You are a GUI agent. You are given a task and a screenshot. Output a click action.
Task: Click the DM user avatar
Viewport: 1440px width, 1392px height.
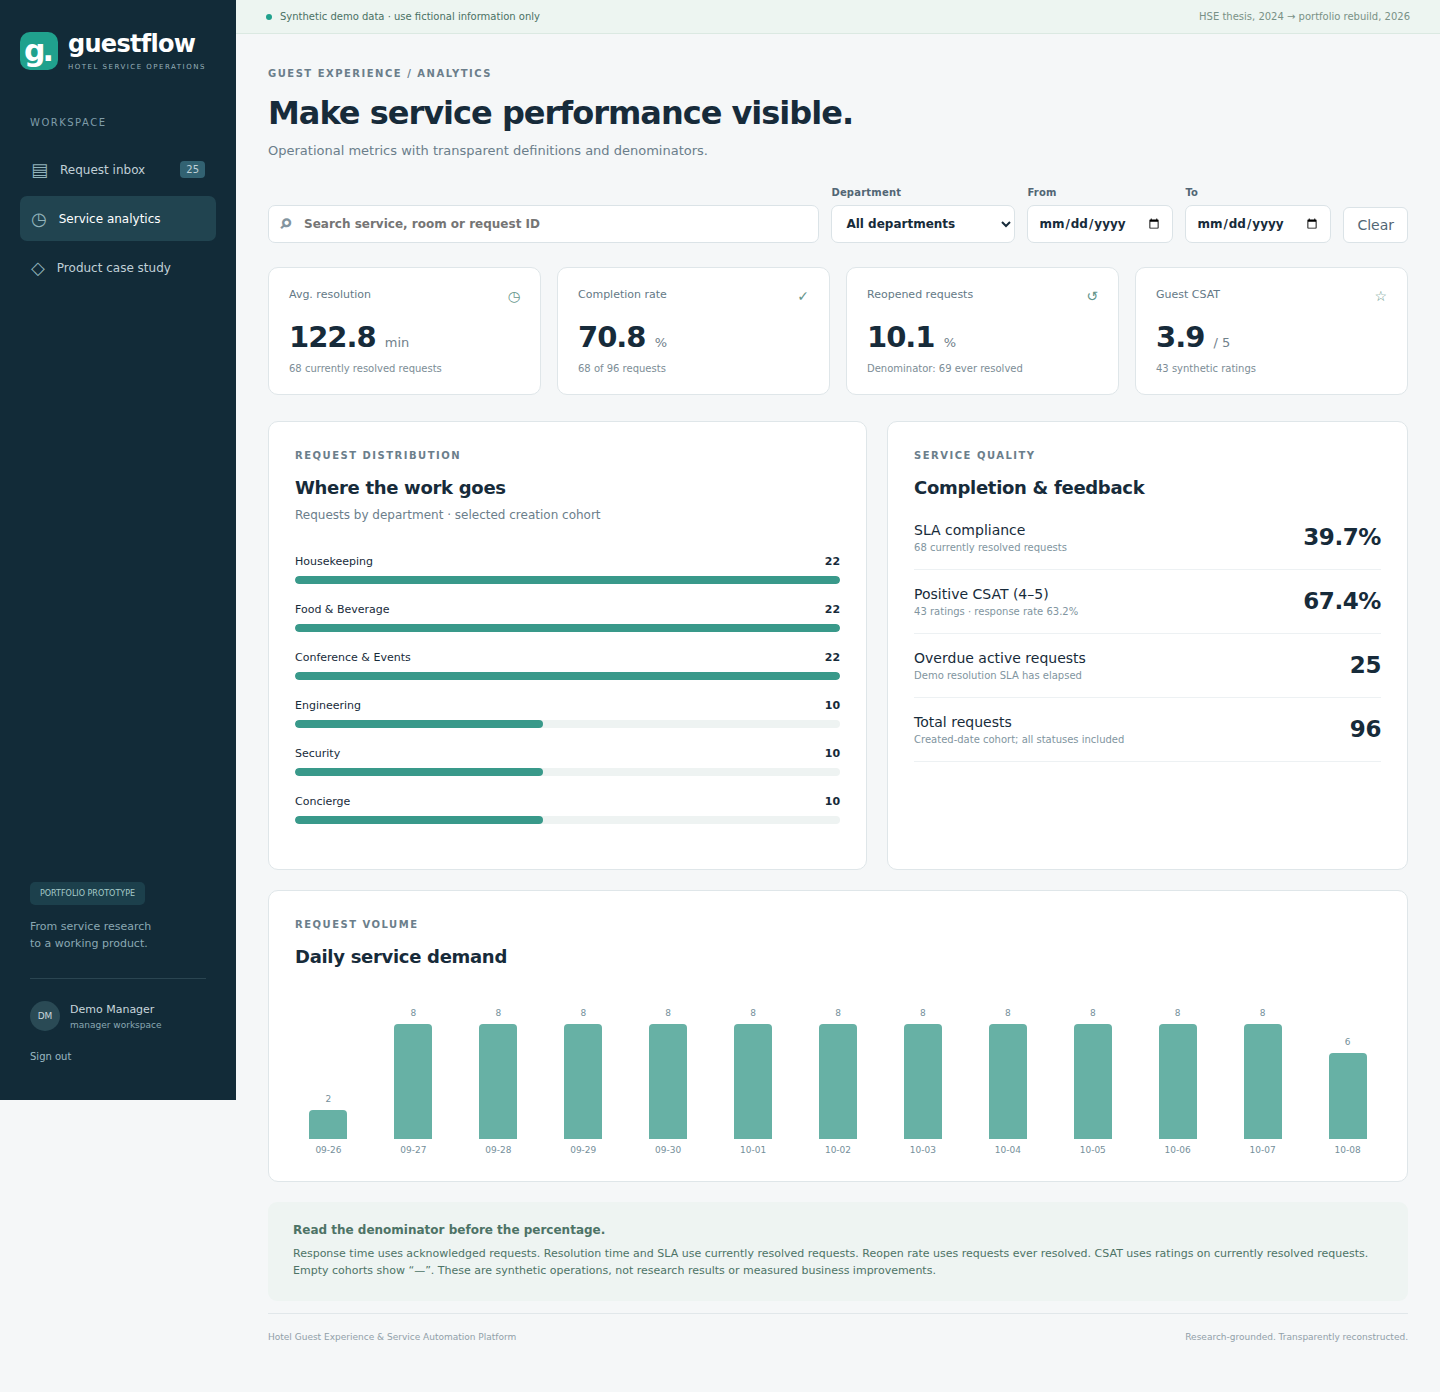click(45, 1016)
